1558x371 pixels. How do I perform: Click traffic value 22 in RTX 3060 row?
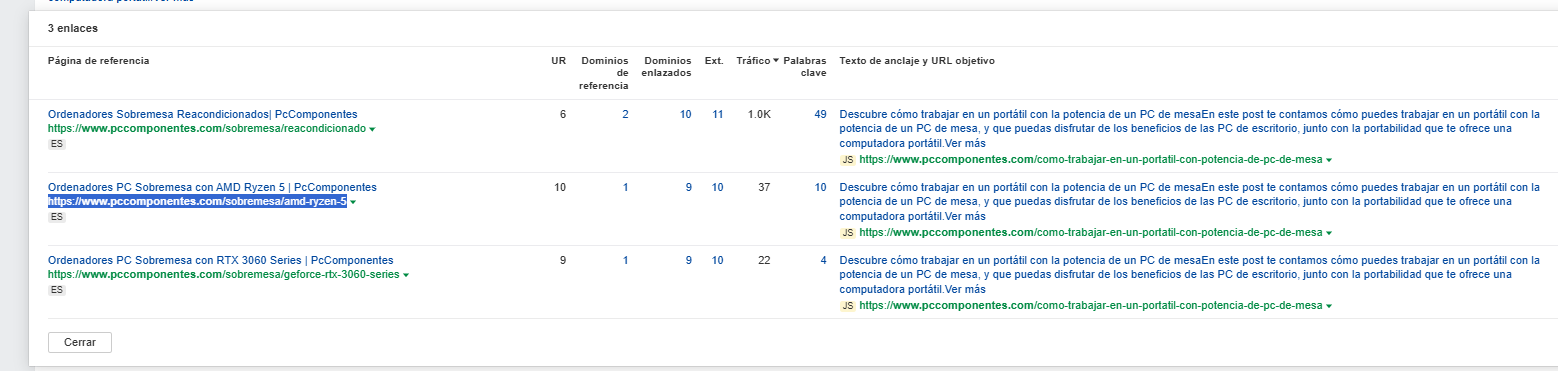point(764,260)
